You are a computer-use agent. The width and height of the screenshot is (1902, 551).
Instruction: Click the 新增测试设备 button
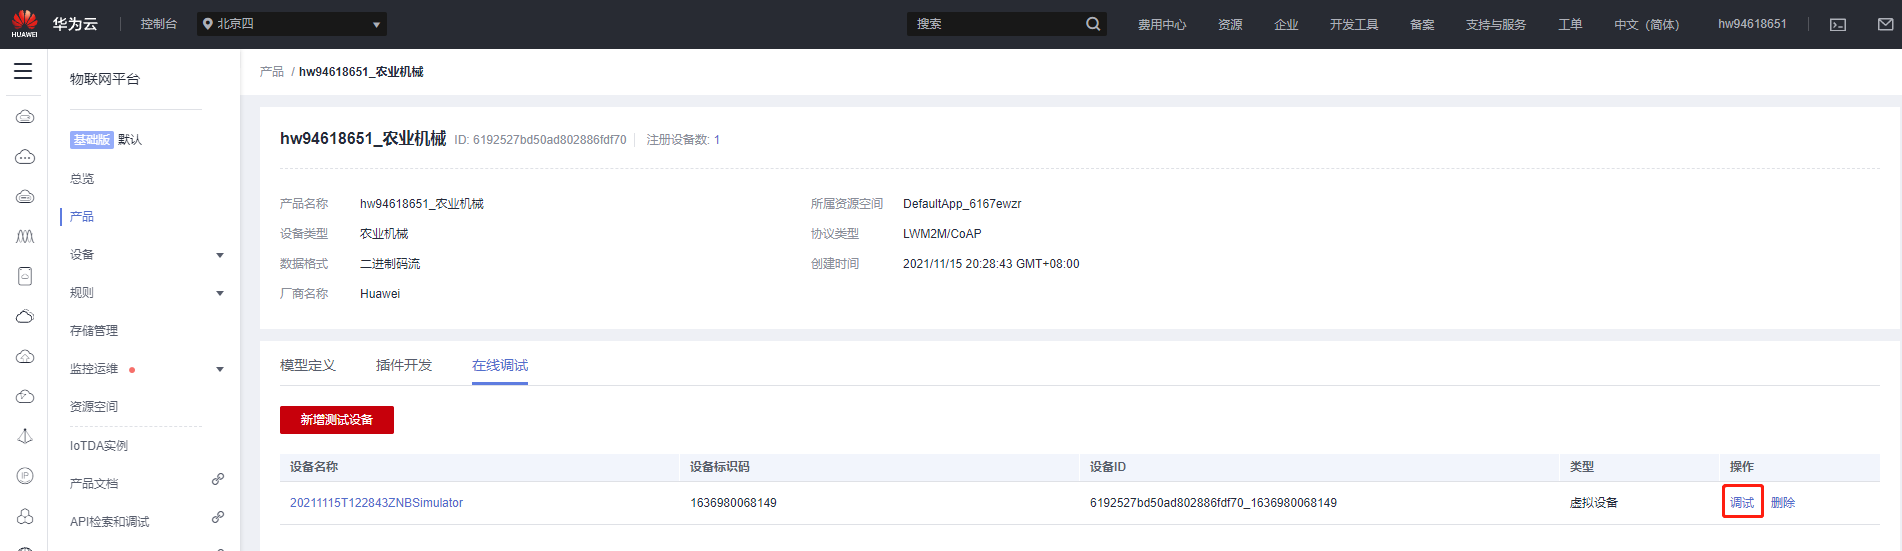point(337,420)
